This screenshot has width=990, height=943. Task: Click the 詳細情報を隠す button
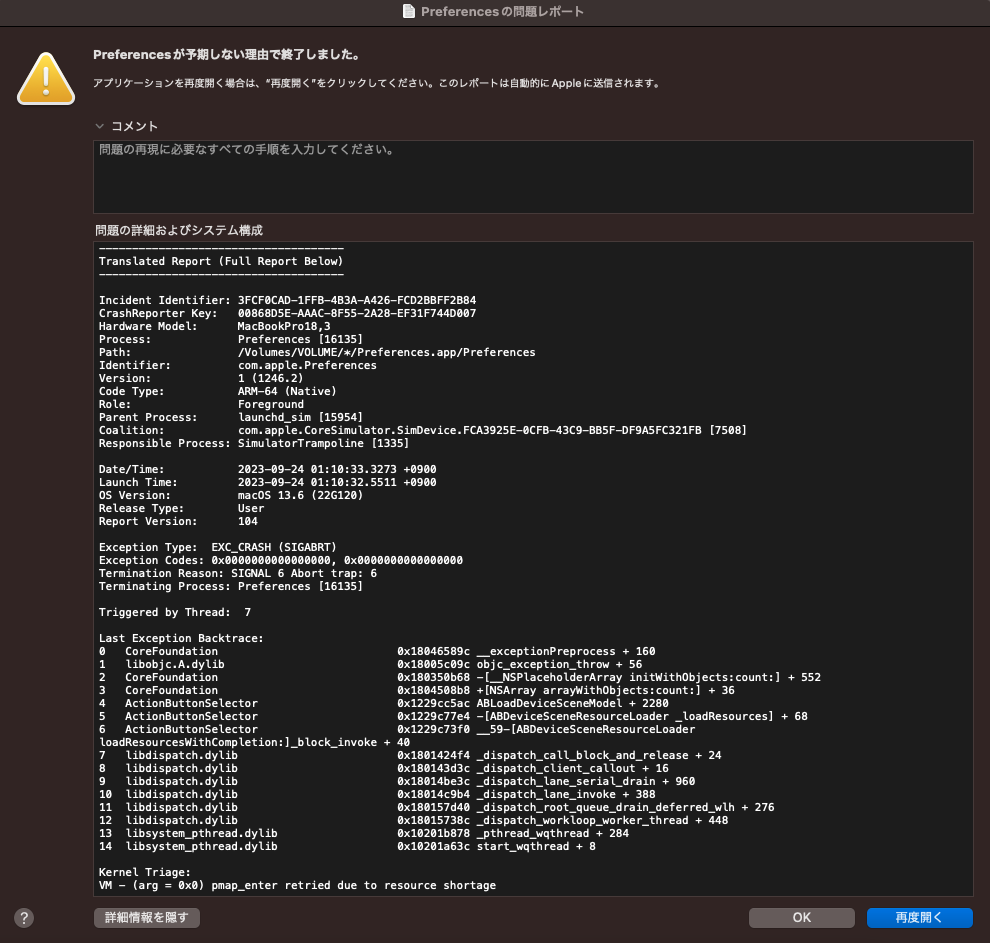point(146,918)
